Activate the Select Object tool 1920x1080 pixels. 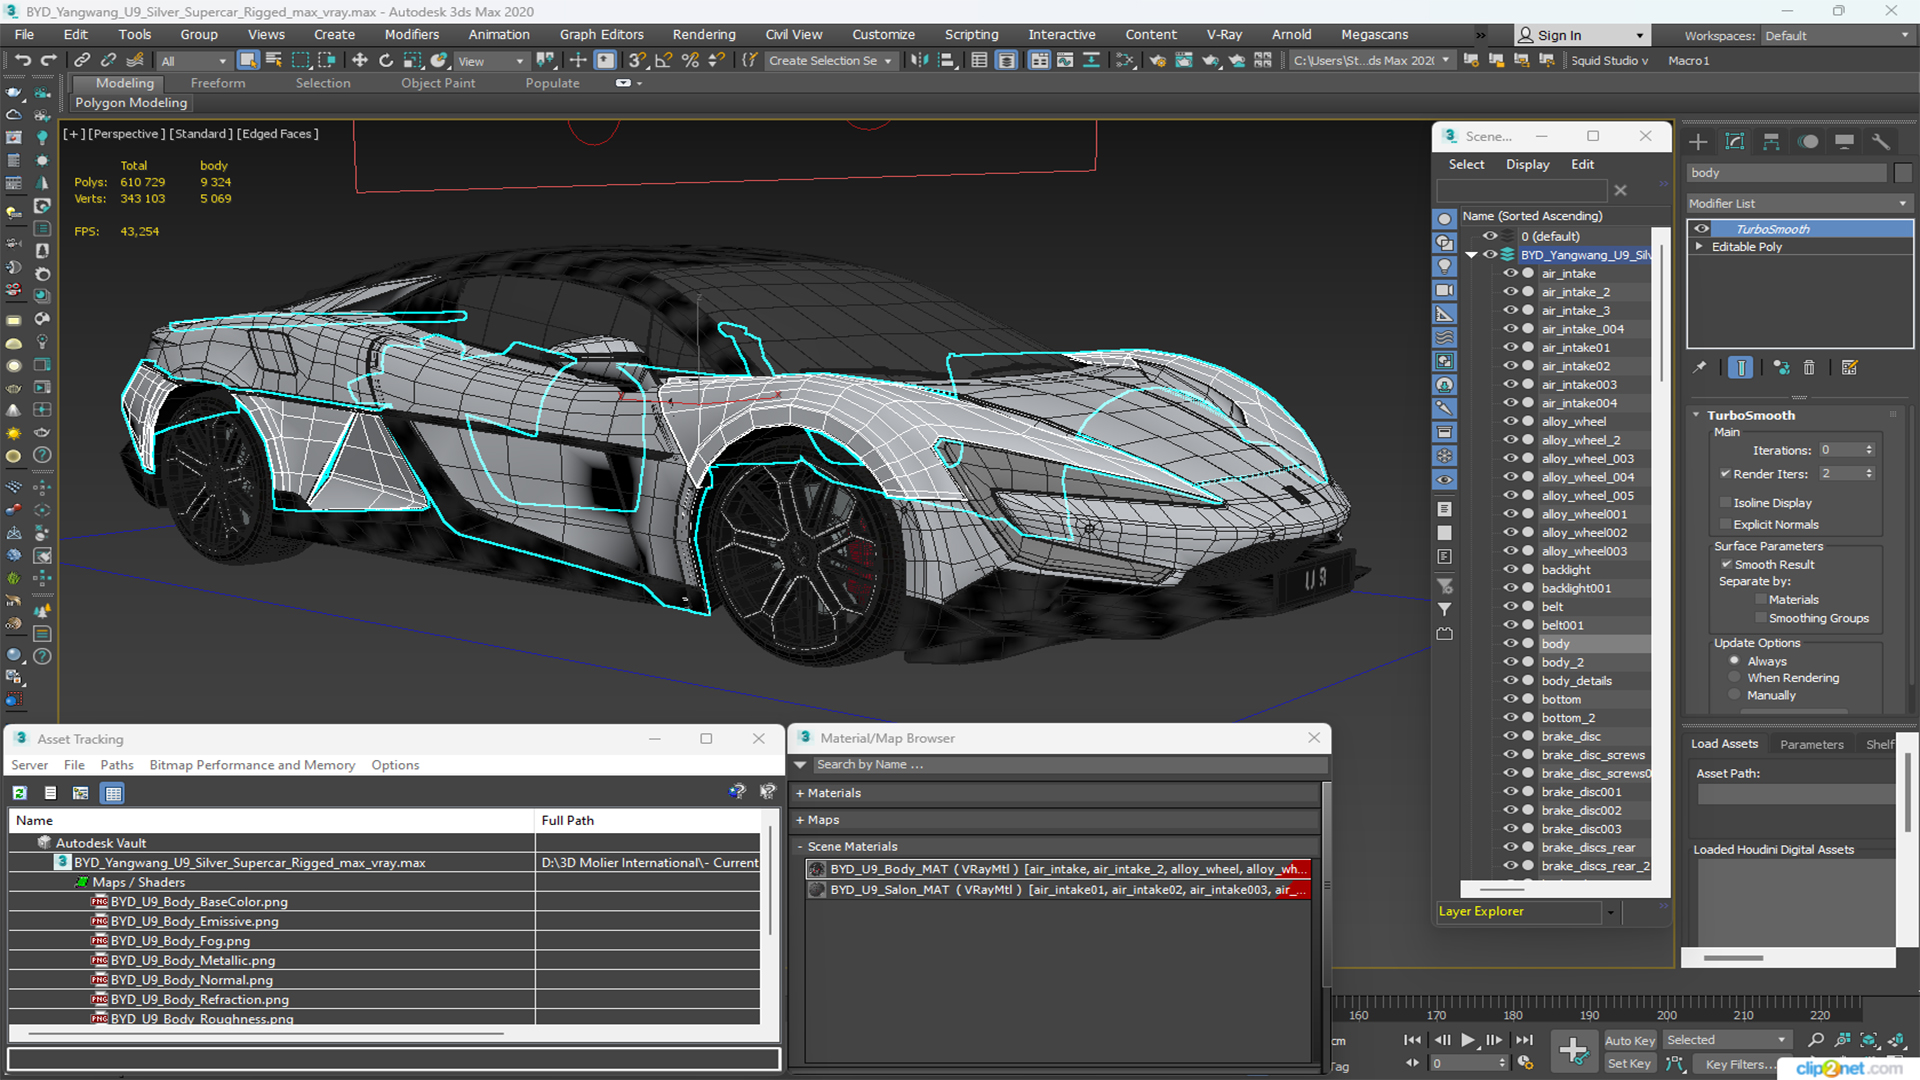(x=248, y=61)
